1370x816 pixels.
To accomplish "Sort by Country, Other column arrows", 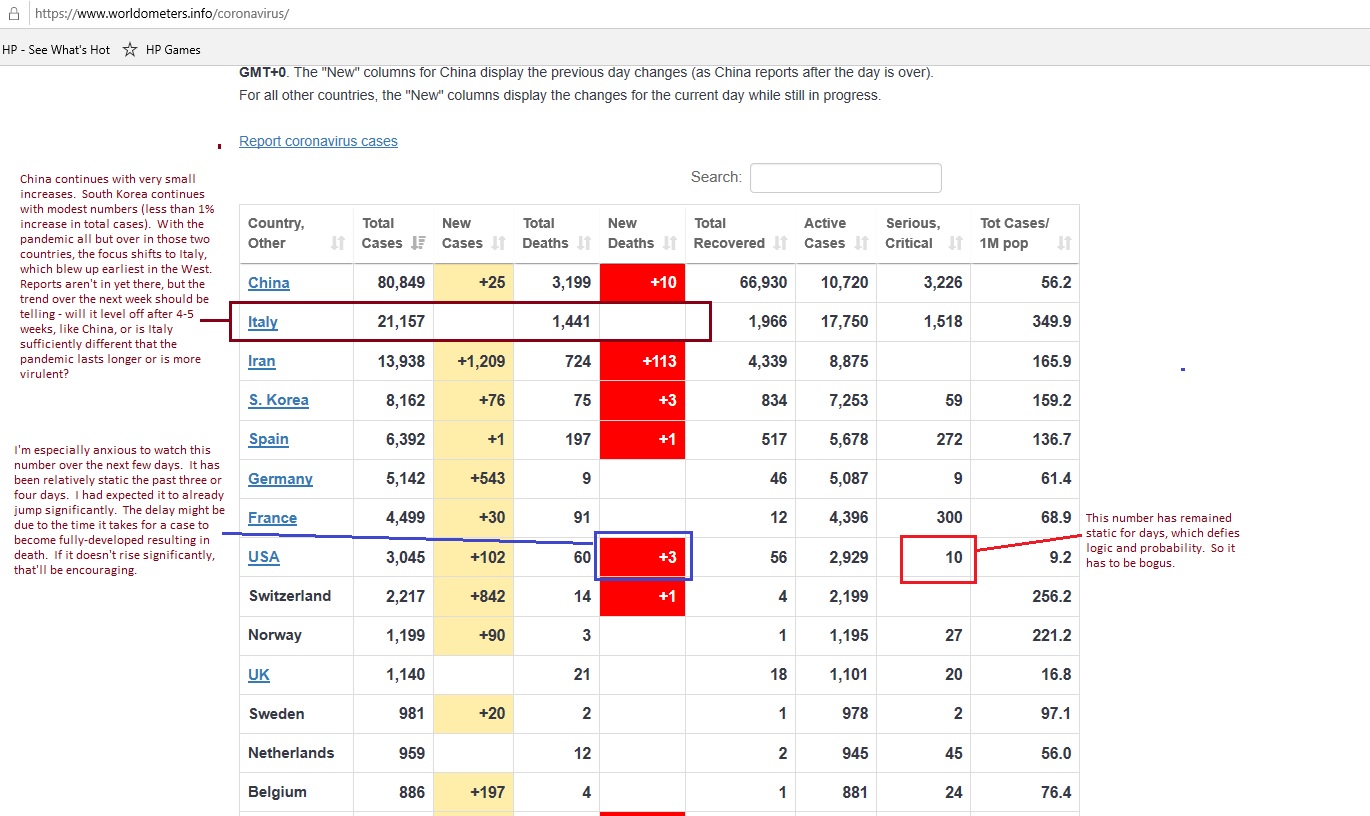I will coord(338,243).
